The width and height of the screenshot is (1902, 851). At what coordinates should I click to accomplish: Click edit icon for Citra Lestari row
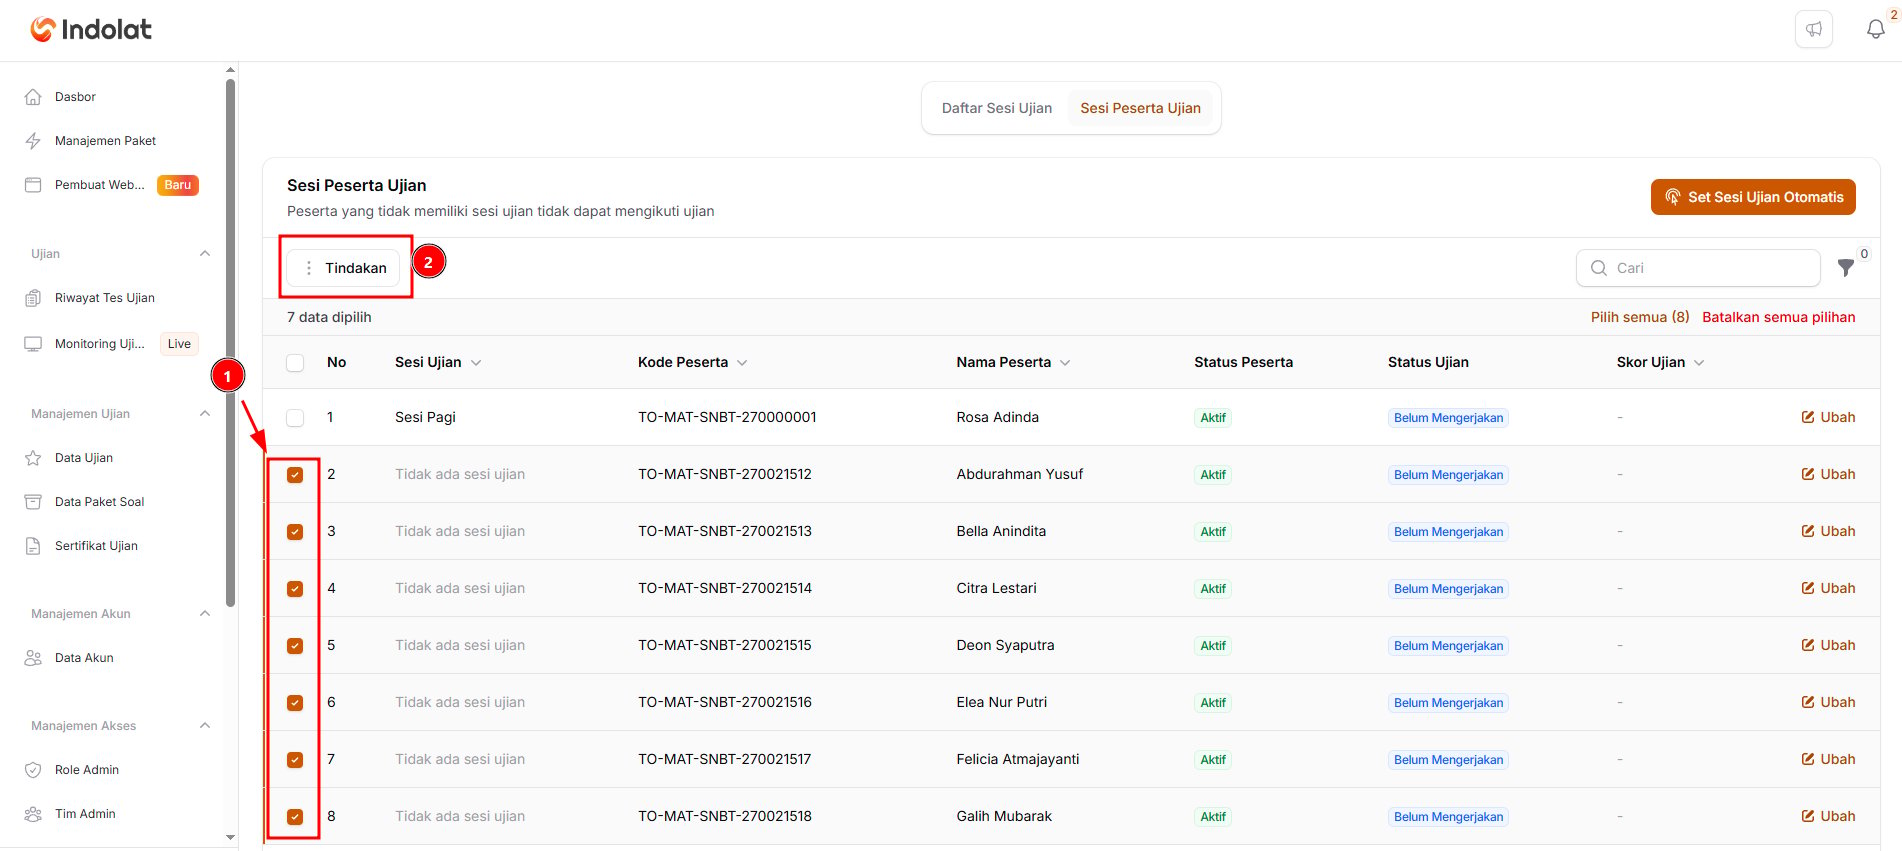pos(1808,588)
